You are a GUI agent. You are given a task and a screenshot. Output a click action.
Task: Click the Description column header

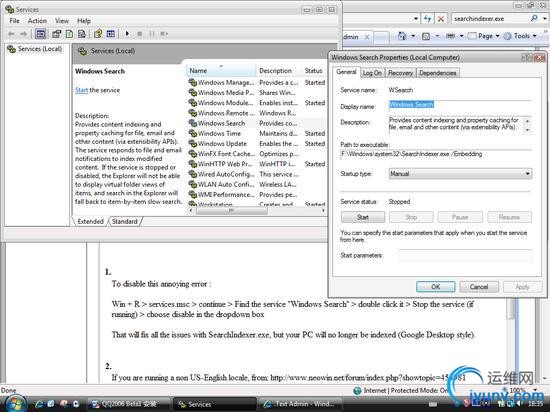pyautogui.click(x=279, y=70)
